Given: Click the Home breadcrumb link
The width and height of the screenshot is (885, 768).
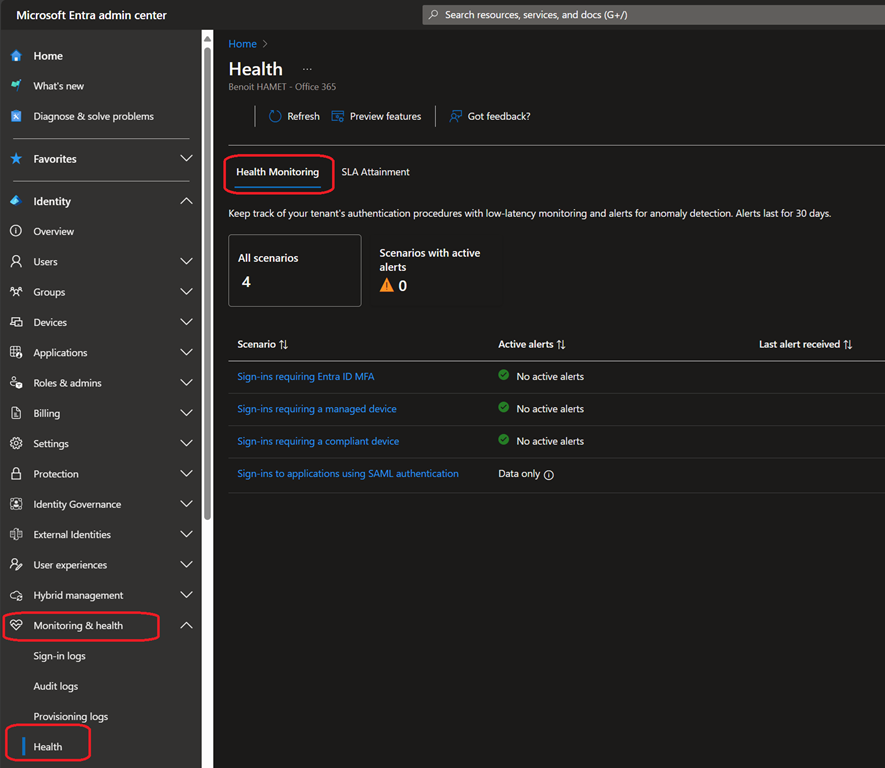Looking at the screenshot, I should click(x=242, y=44).
